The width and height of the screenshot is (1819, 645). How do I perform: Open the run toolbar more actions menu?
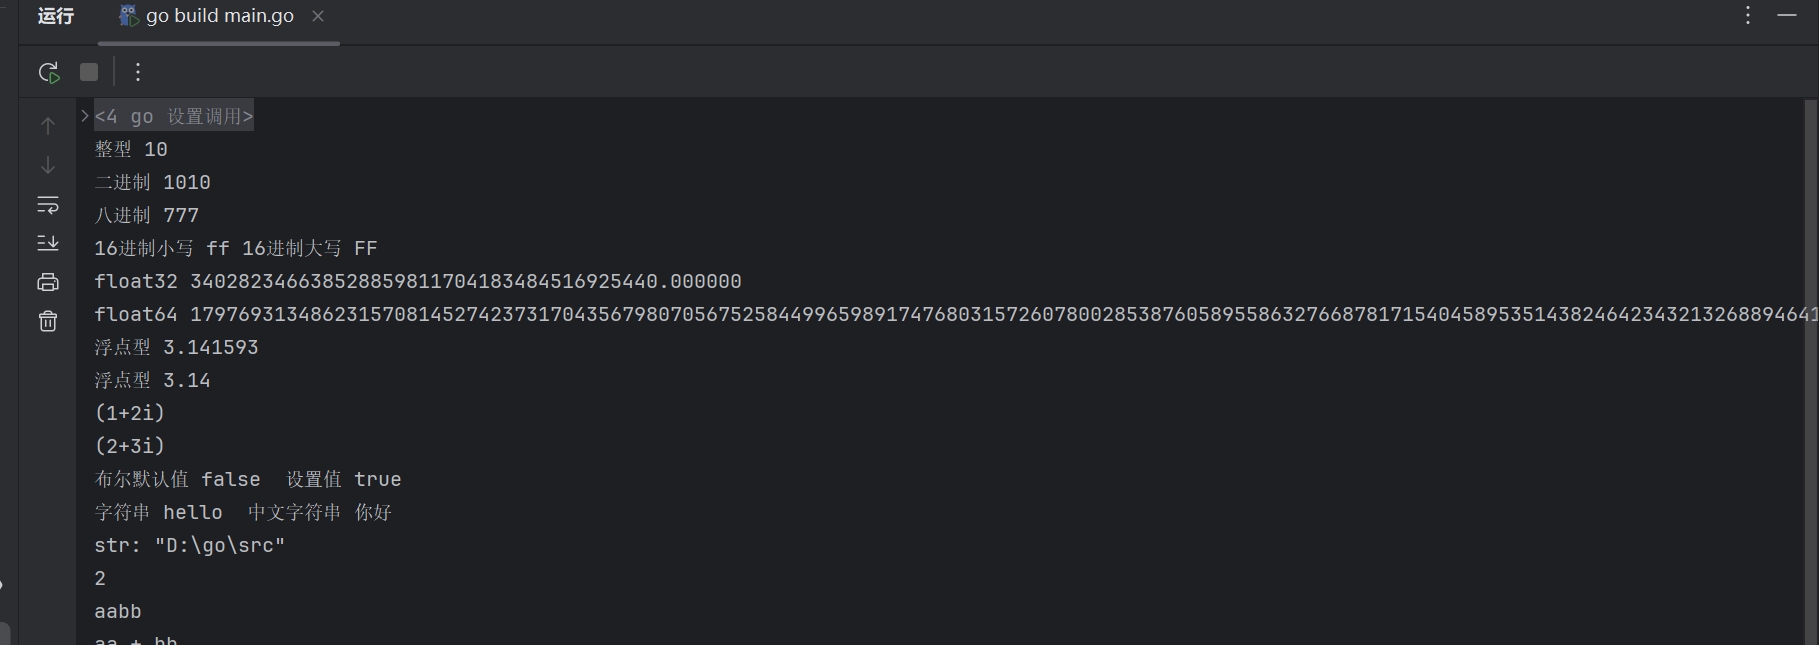coord(138,72)
